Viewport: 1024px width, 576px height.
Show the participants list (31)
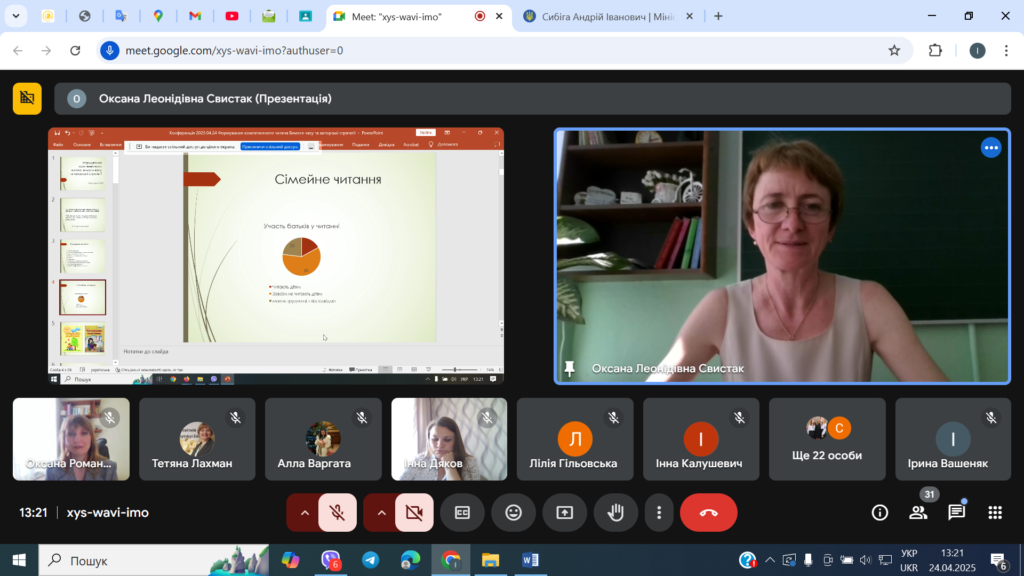[x=918, y=513]
